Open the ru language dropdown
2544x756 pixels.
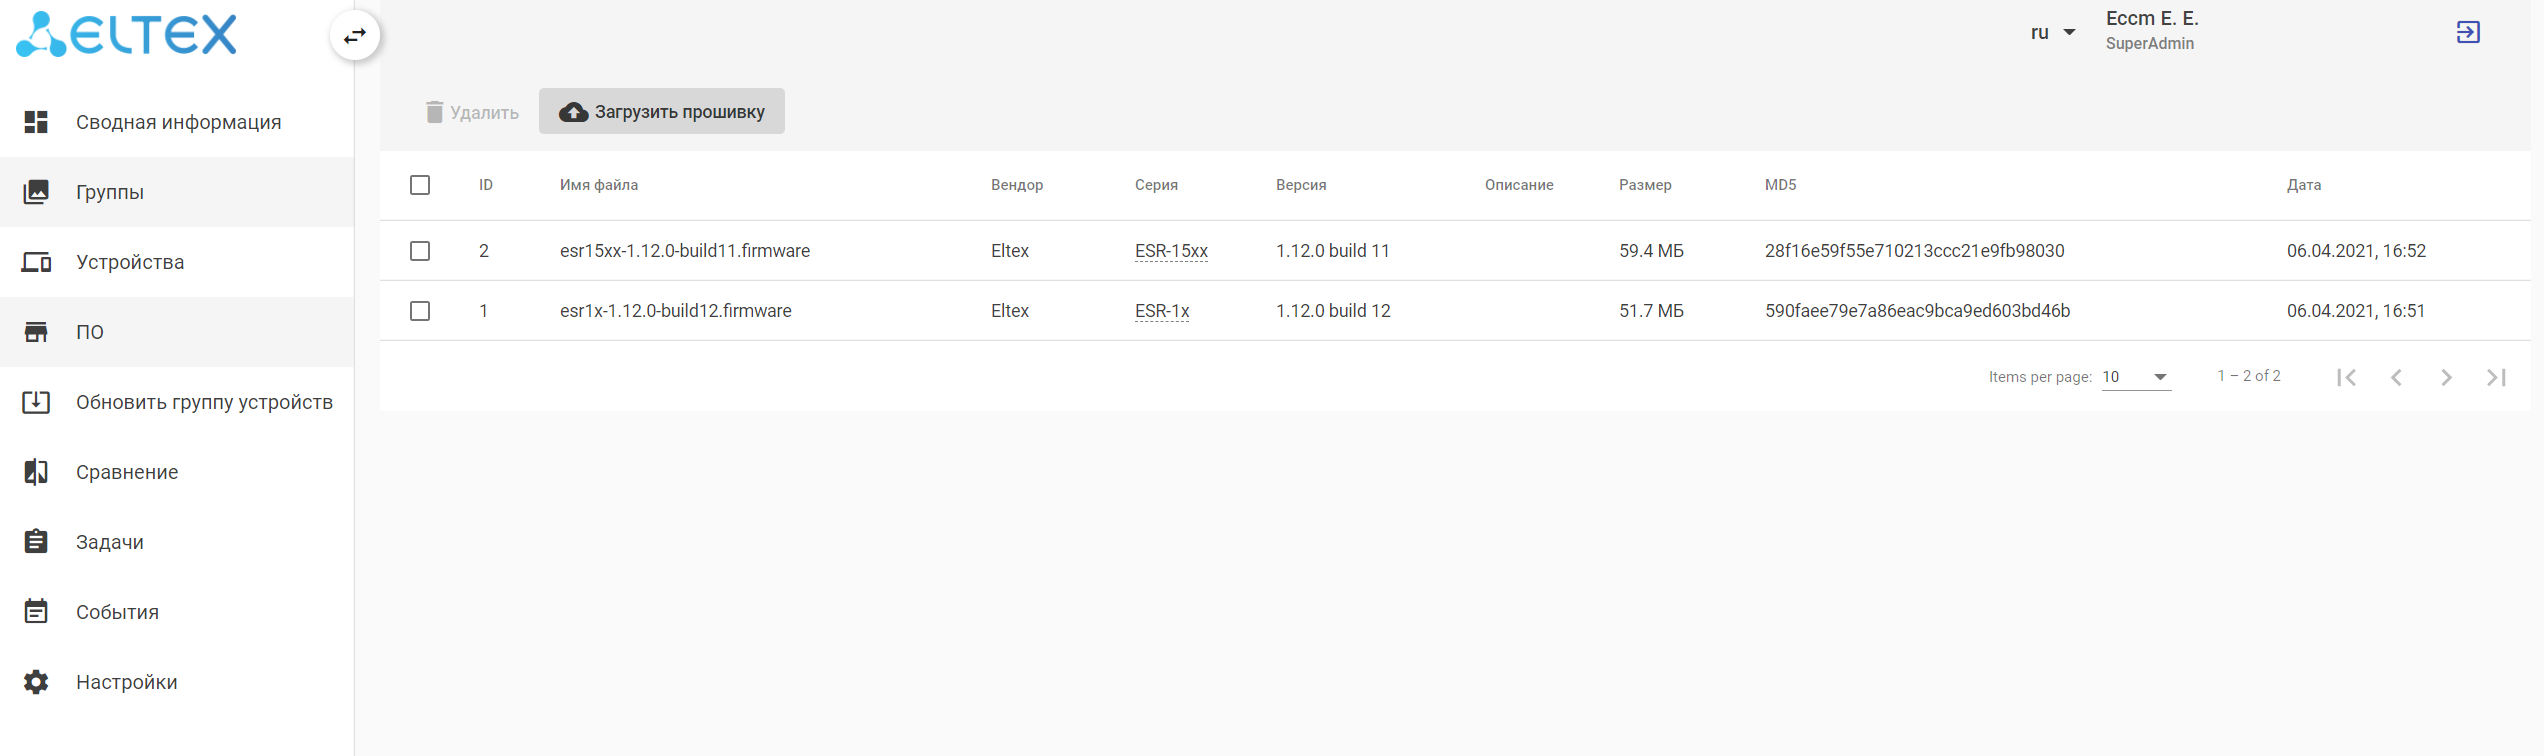pyautogui.click(x=2052, y=32)
